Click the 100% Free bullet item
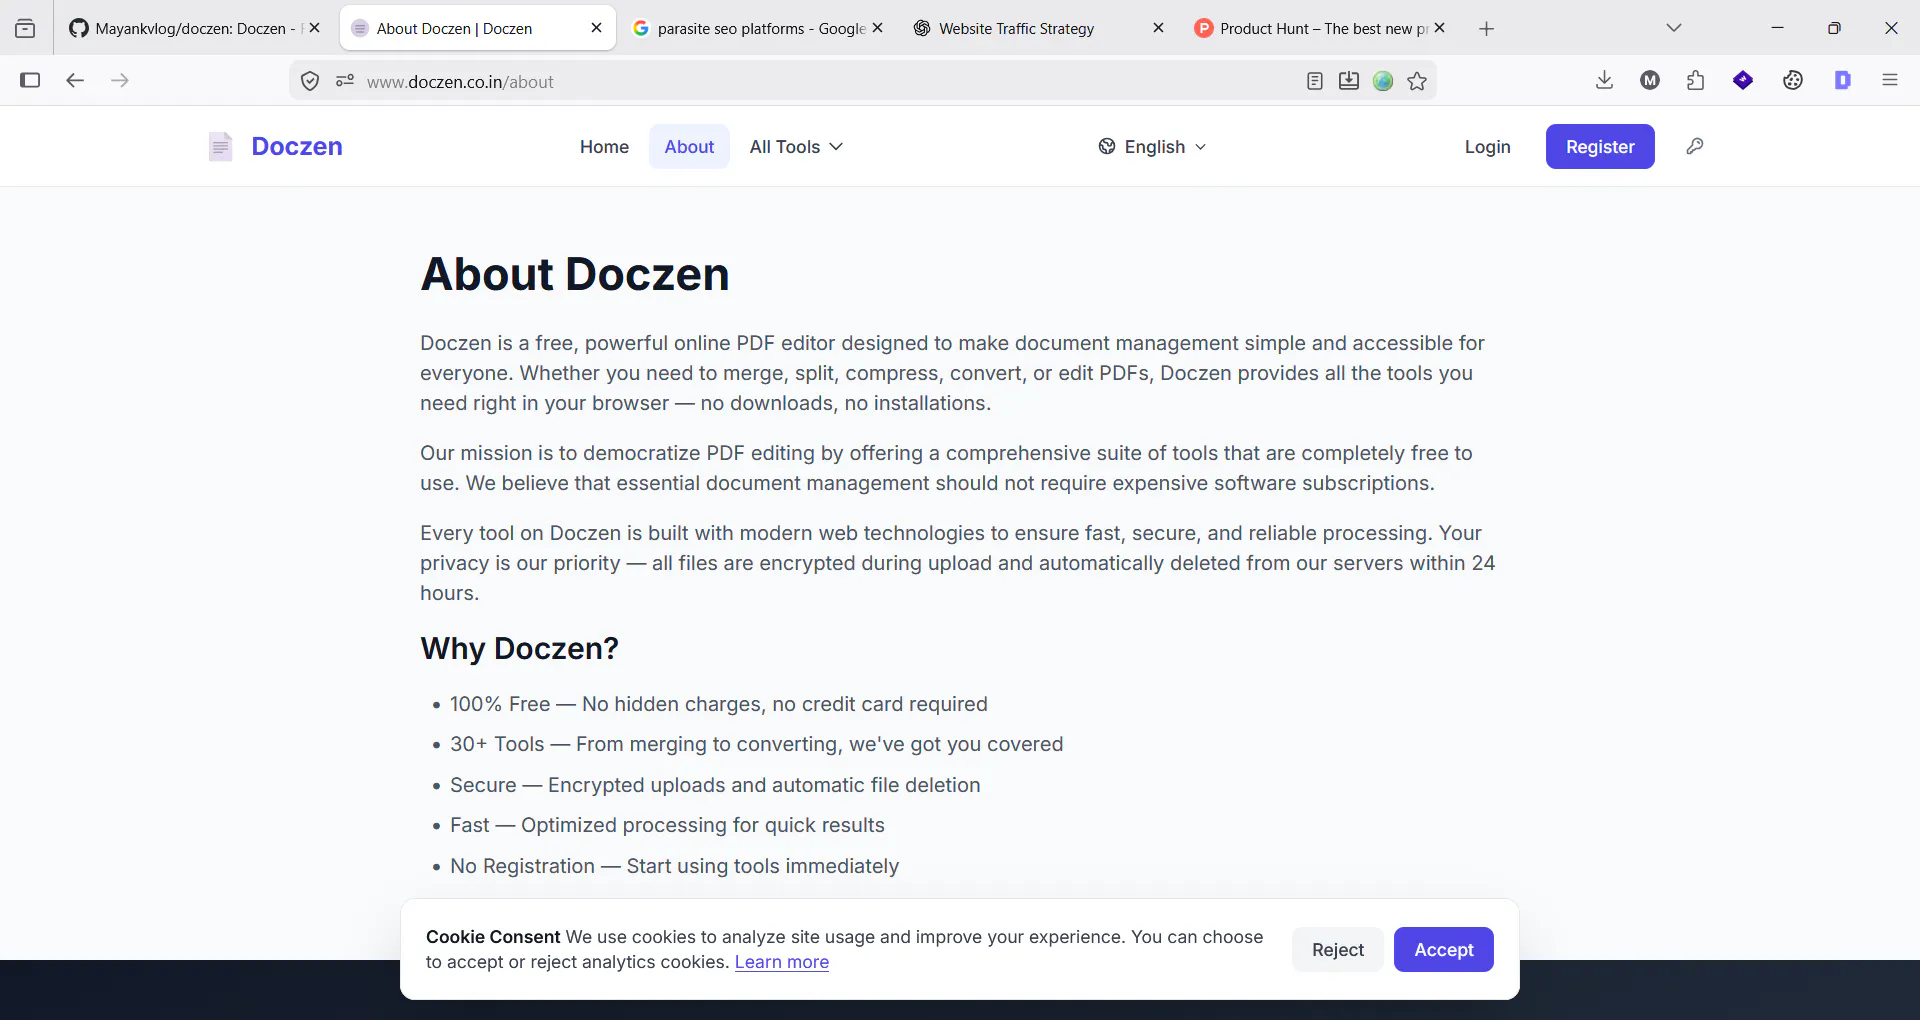 (718, 704)
